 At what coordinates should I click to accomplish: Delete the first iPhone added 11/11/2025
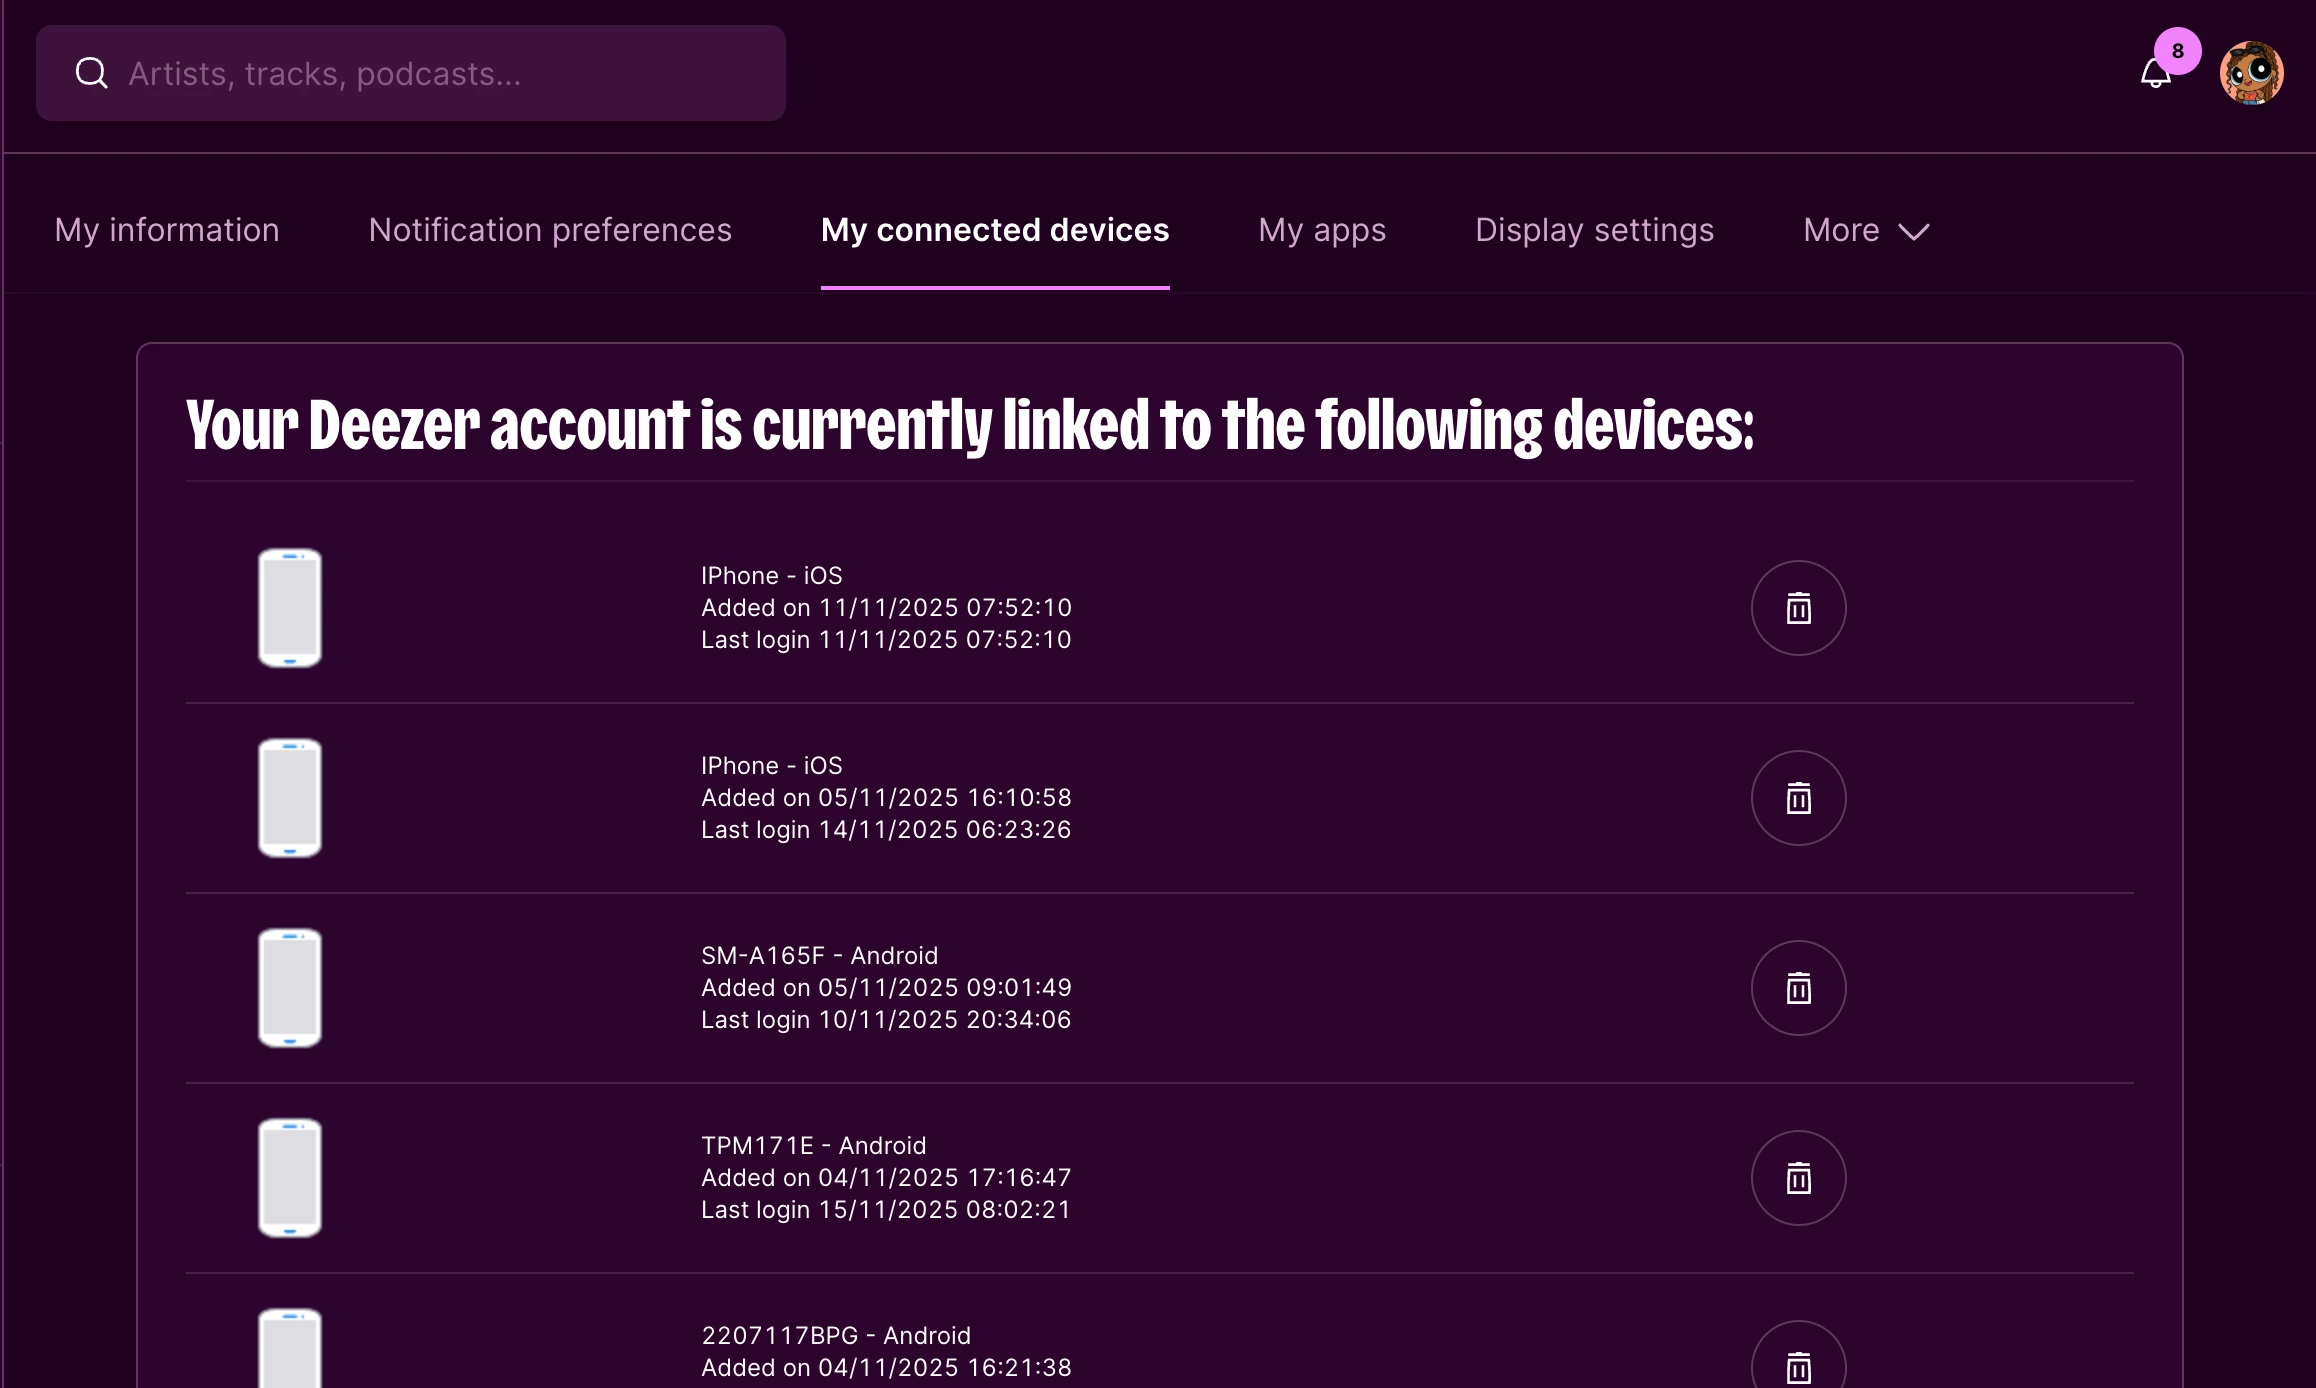point(1798,608)
